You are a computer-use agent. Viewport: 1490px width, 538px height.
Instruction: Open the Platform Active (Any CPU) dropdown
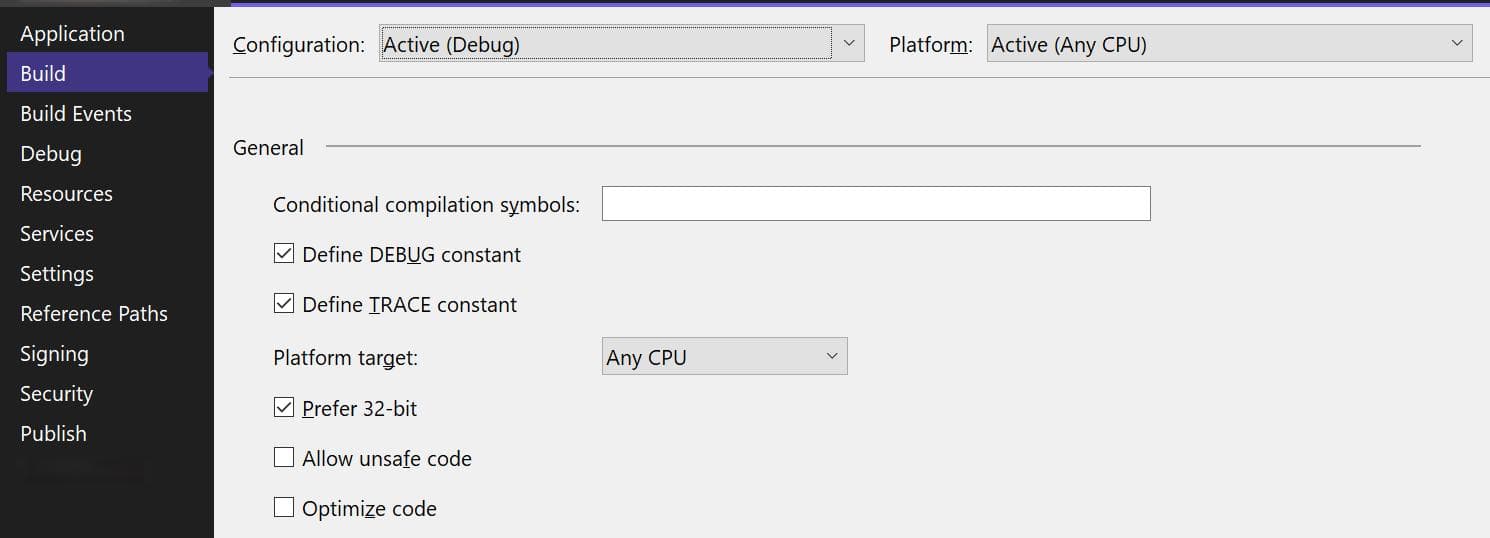point(1229,44)
